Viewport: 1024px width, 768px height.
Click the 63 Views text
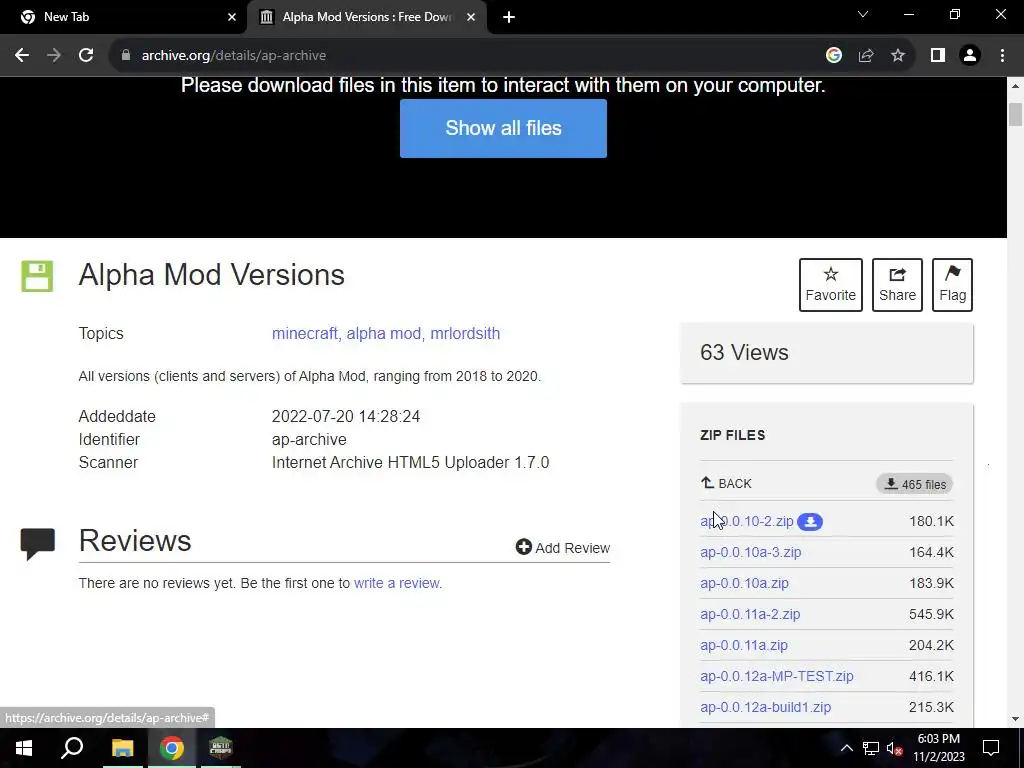[744, 353]
